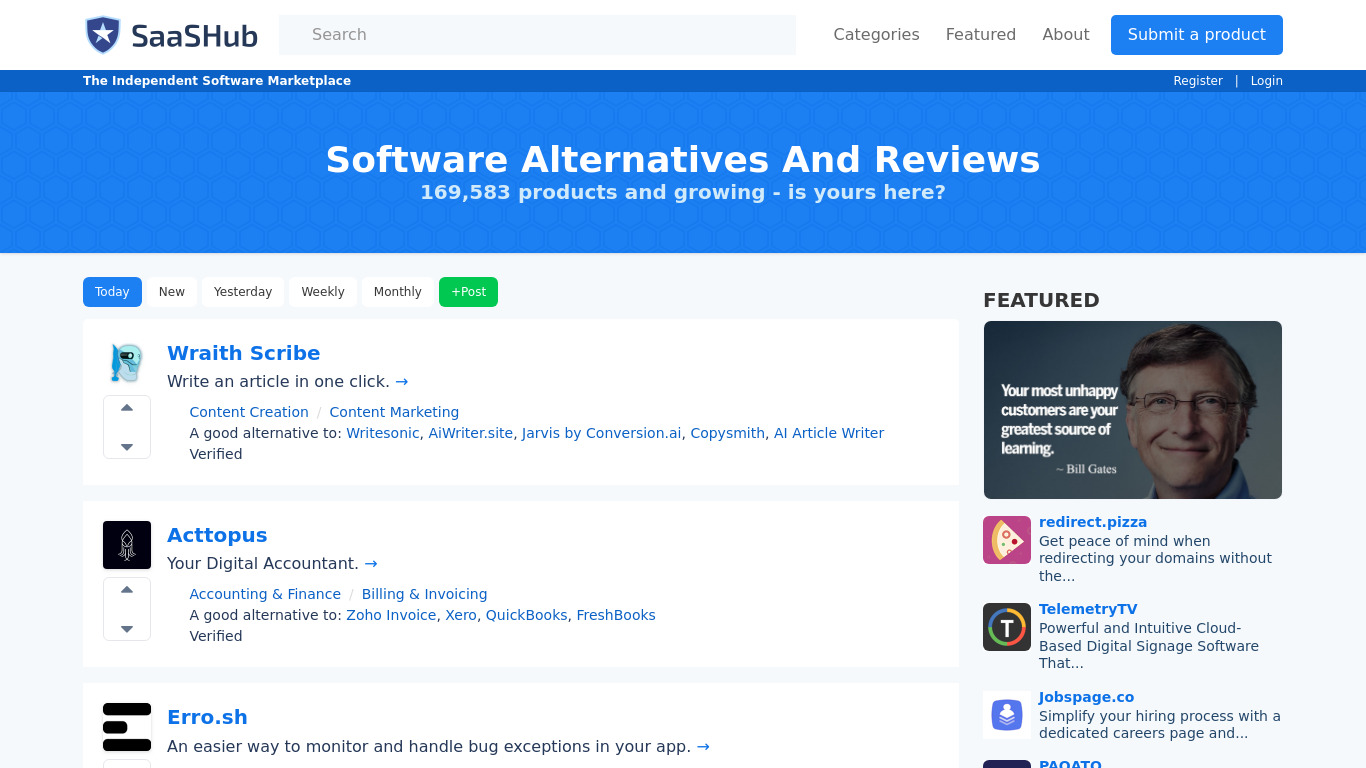Go to the About page
Viewport: 1366px width, 768px height.
pyautogui.click(x=1066, y=34)
